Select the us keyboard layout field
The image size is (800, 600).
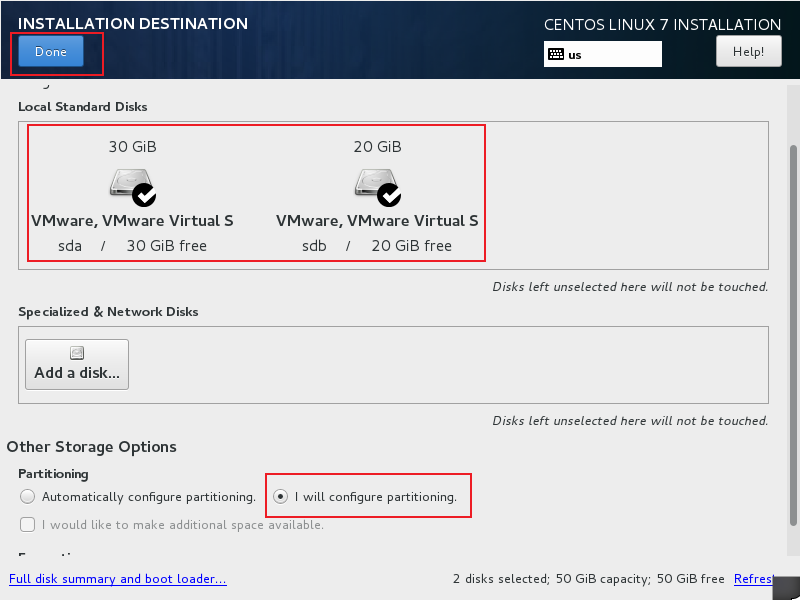603,54
